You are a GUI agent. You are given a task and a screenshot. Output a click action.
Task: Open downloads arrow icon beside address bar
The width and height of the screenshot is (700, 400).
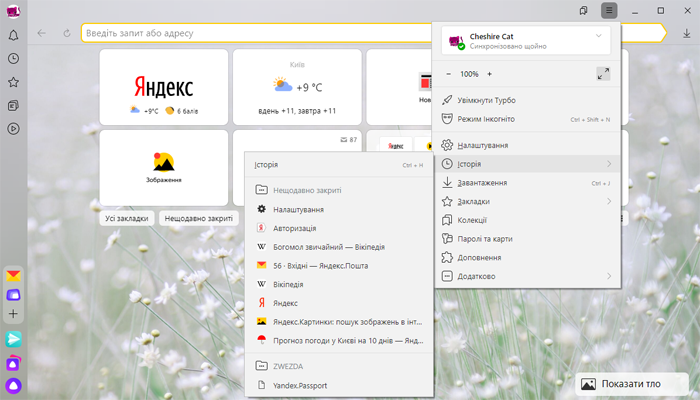pyautogui.click(x=687, y=33)
